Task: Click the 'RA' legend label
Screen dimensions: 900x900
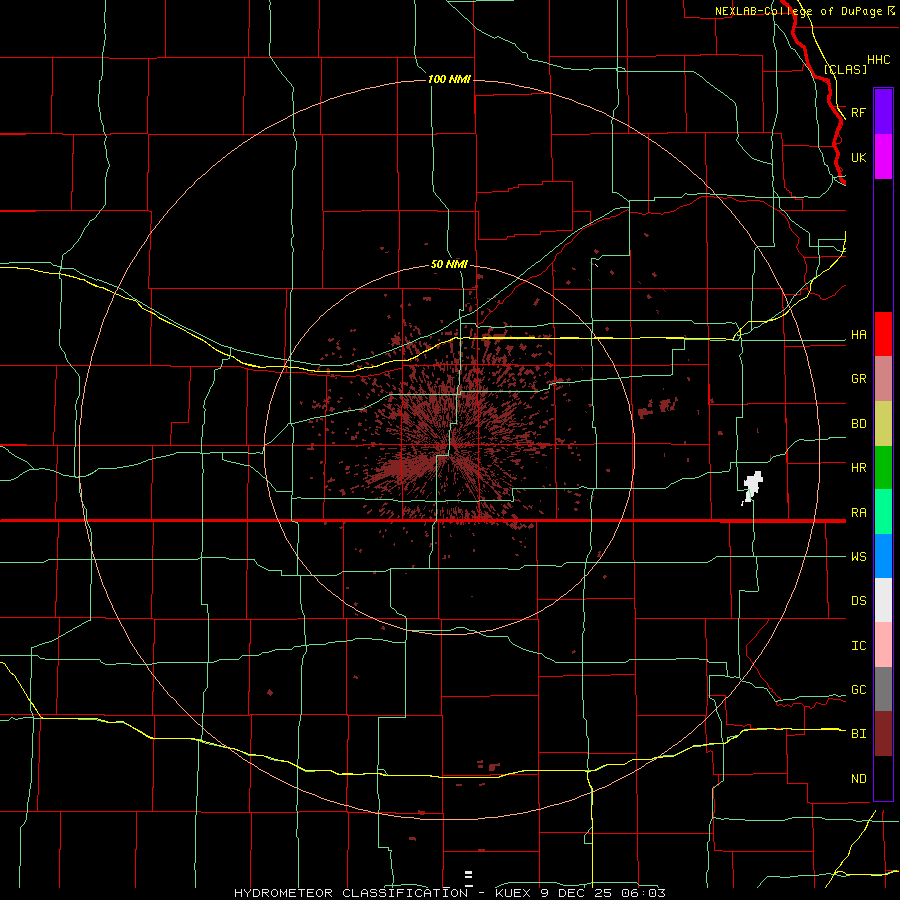Action: coord(859,513)
